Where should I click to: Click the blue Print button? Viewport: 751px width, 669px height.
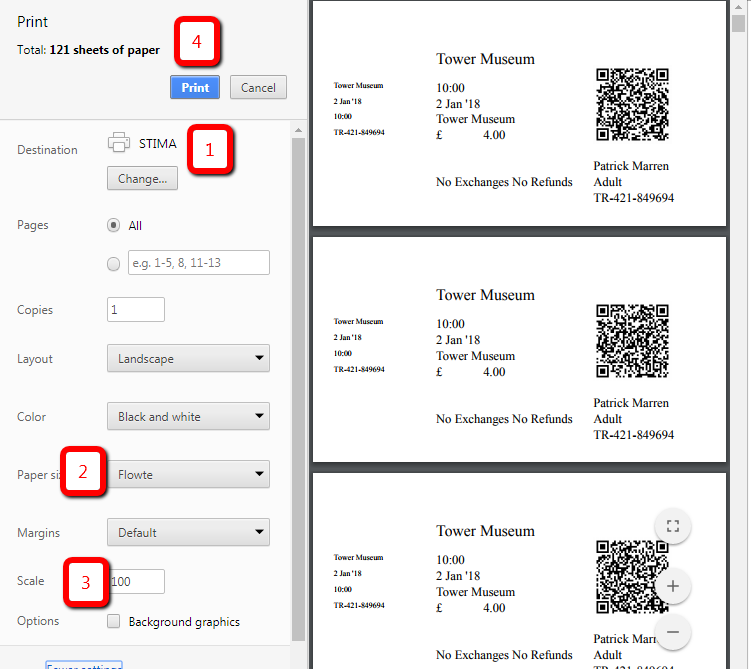195,87
